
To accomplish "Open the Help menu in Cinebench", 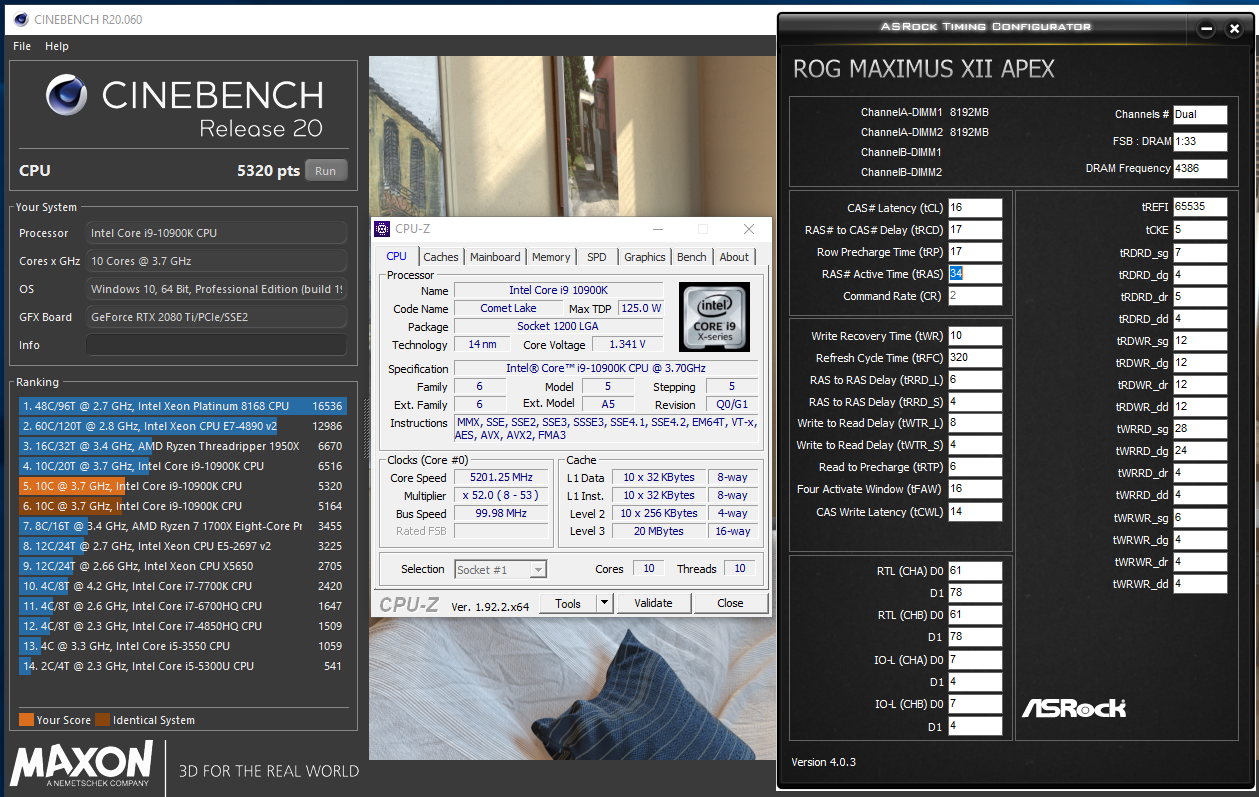I will [57, 46].
